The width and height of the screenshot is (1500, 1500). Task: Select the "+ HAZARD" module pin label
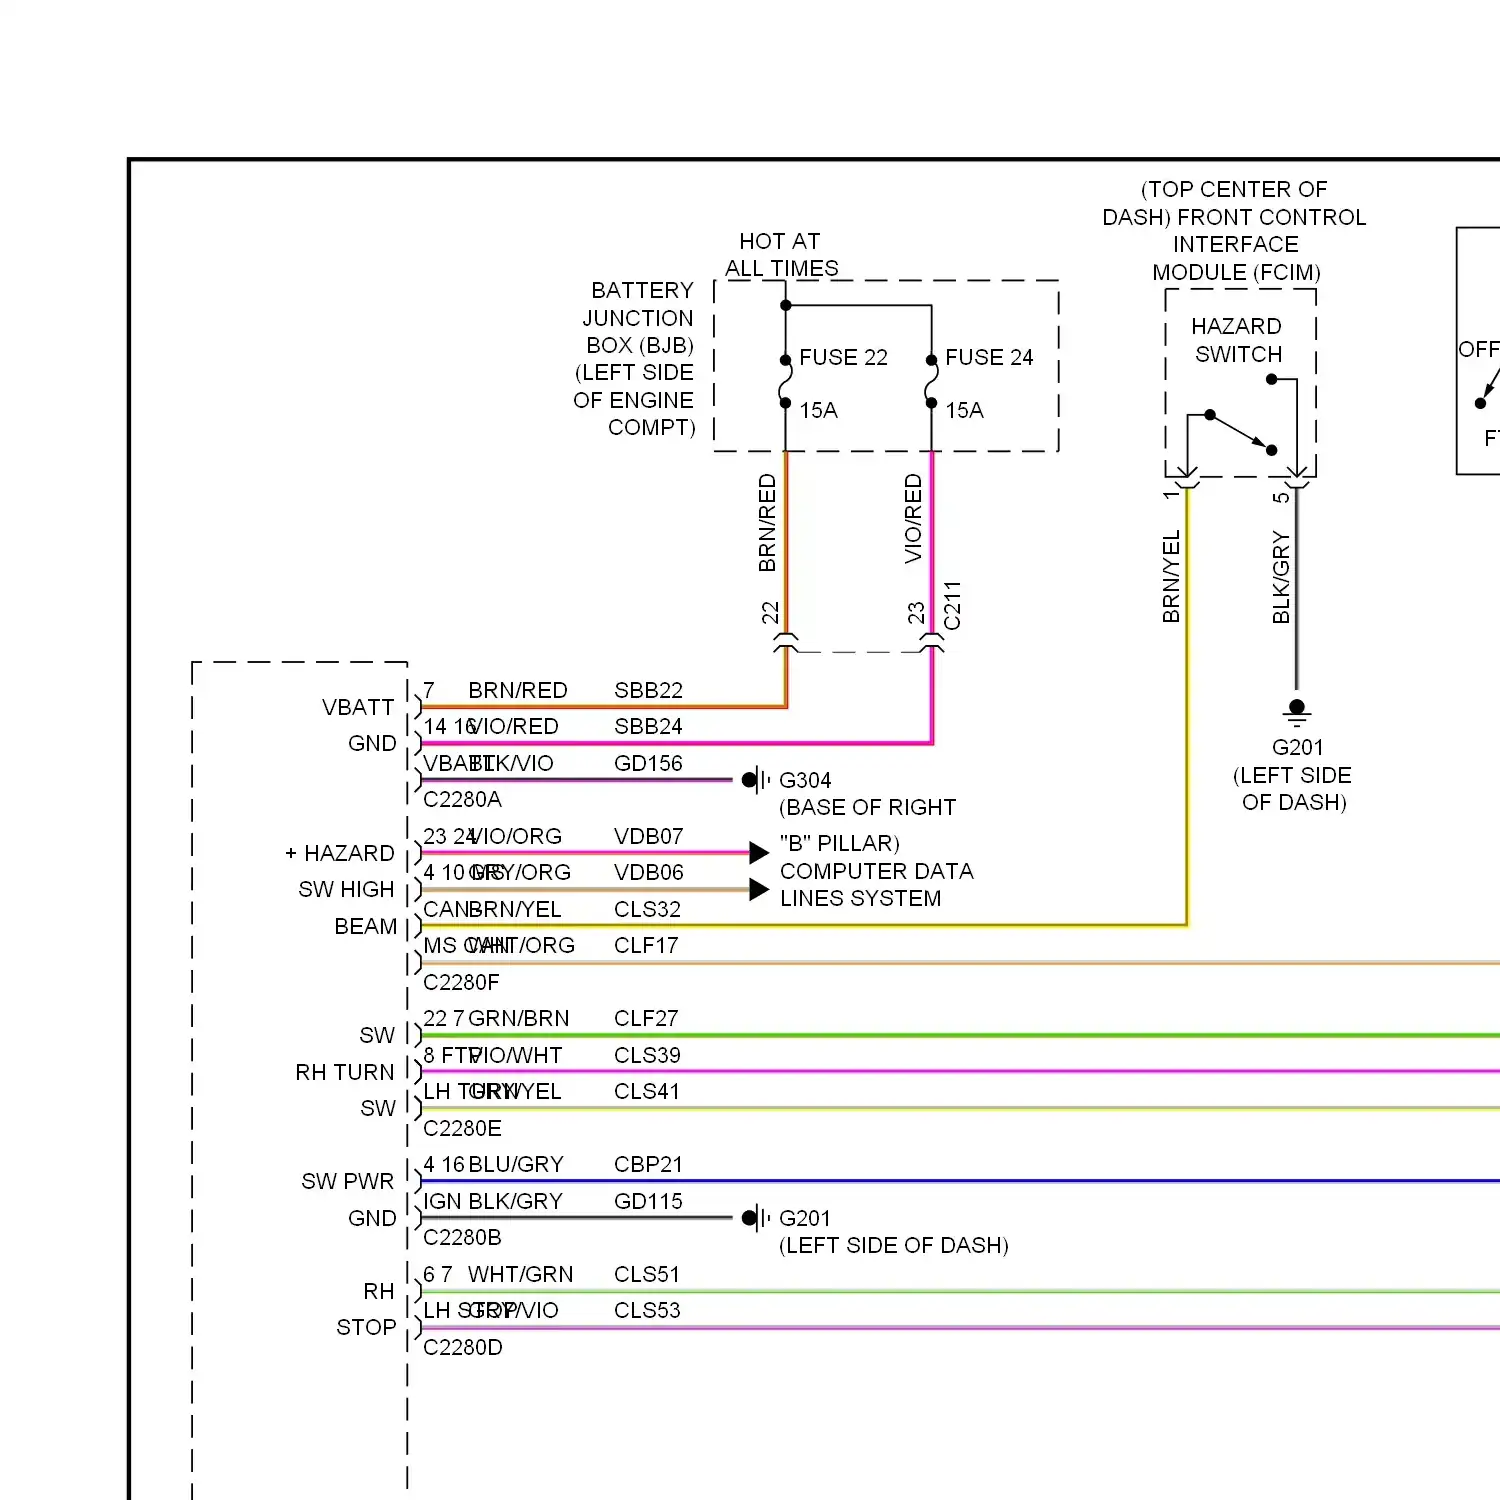[340, 853]
